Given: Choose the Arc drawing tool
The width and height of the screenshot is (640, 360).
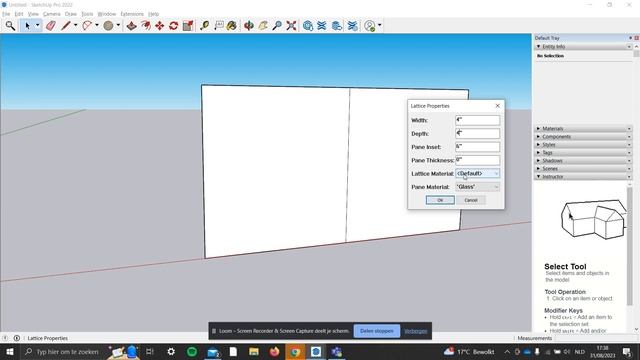Looking at the screenshot, I should pos(87,26).
